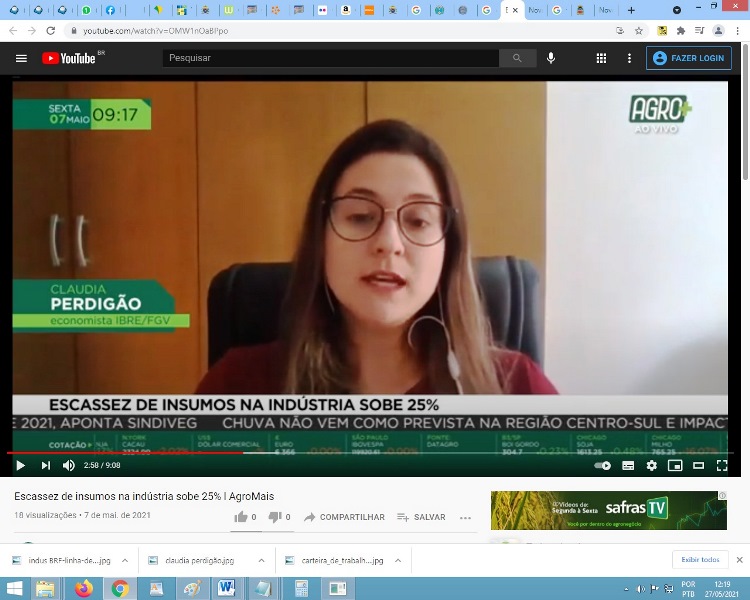
Task: Switch to the Amazon tab
Action: click(345, 10)
